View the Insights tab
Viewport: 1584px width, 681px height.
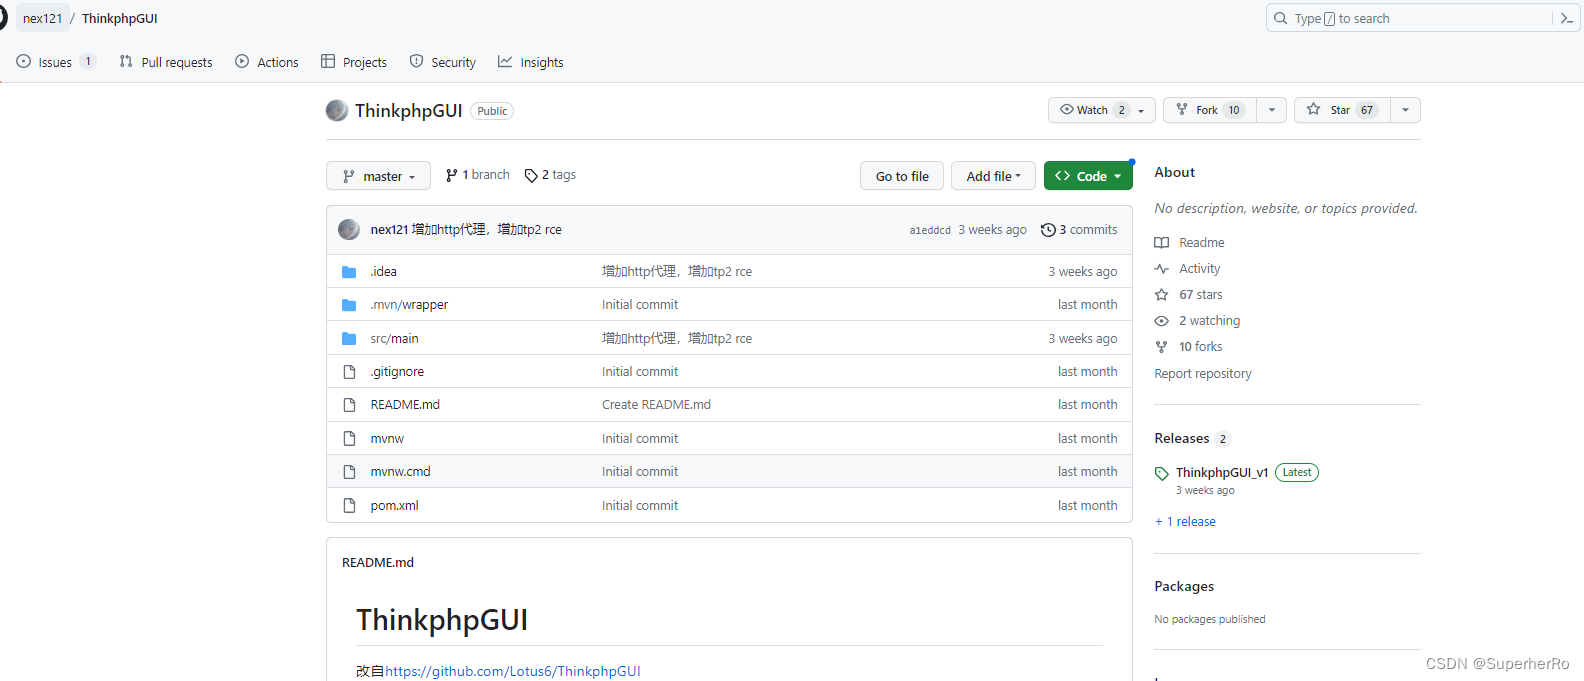tap(531, 62)
